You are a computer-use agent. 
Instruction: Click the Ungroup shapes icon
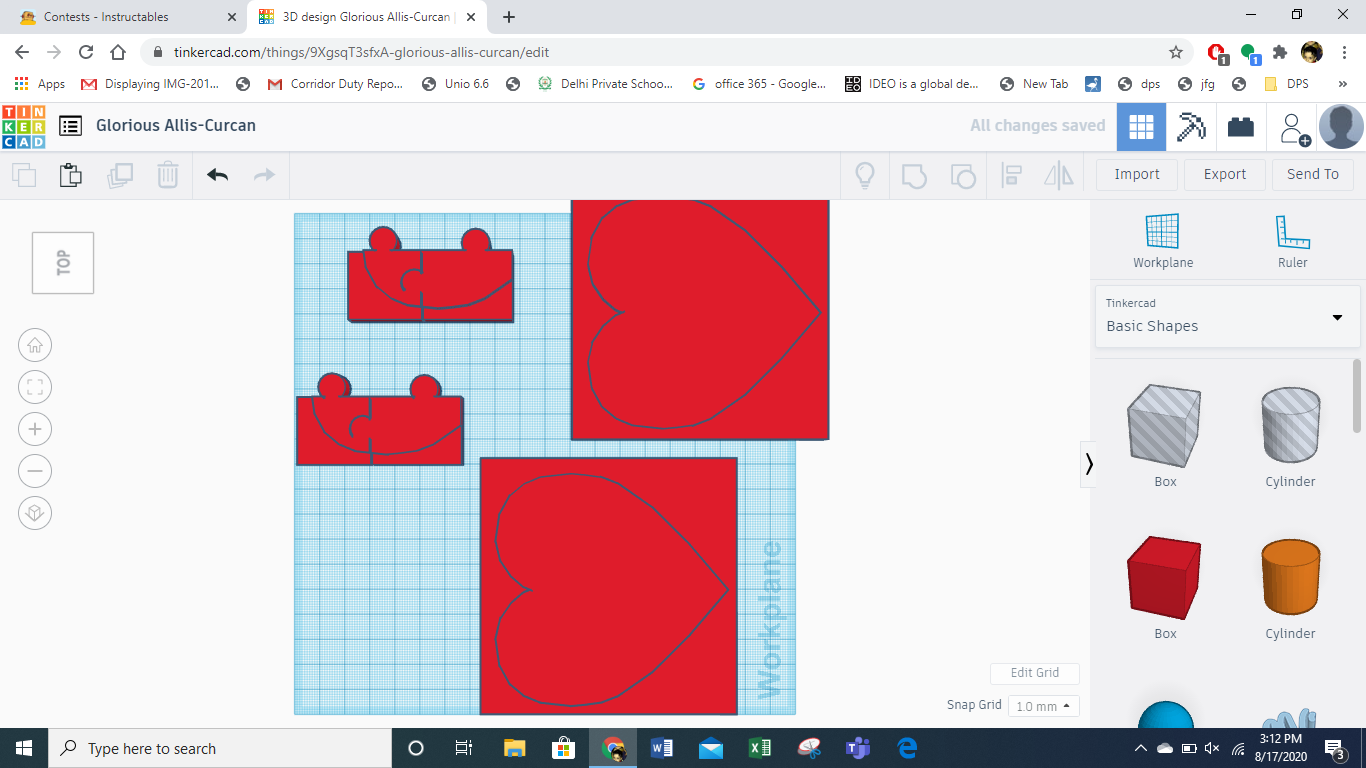[x=962, y=176]
